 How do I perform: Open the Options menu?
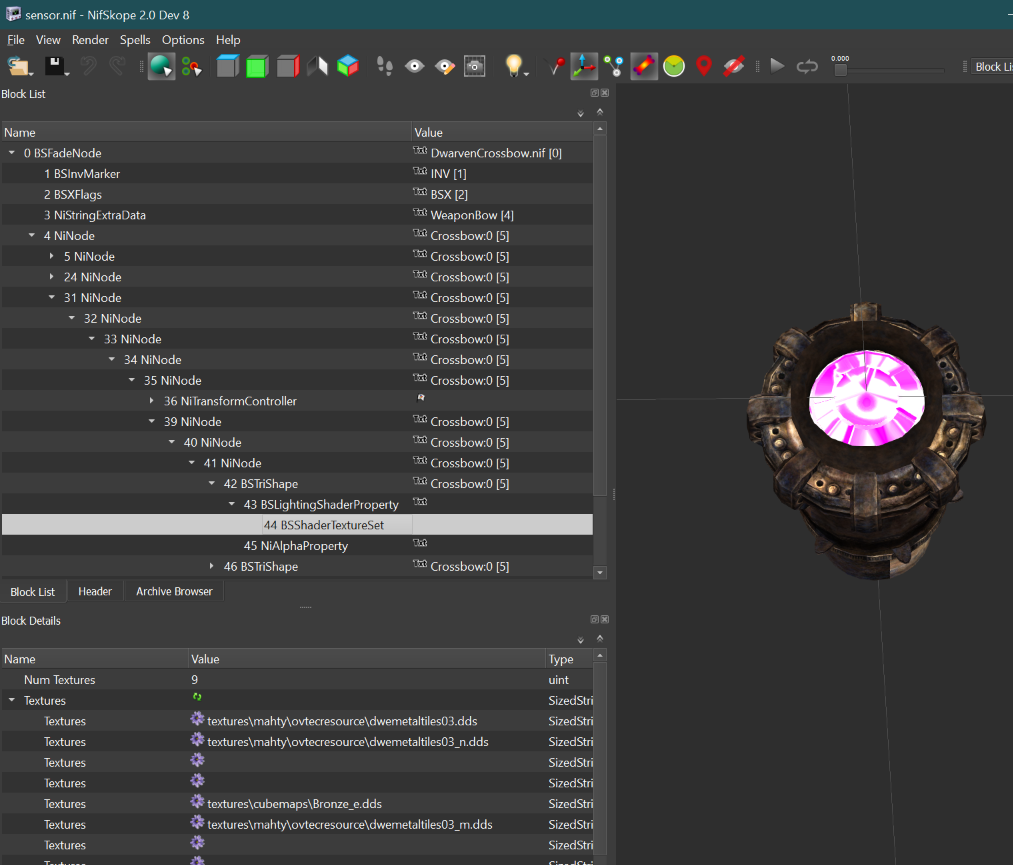coord(183,40)
